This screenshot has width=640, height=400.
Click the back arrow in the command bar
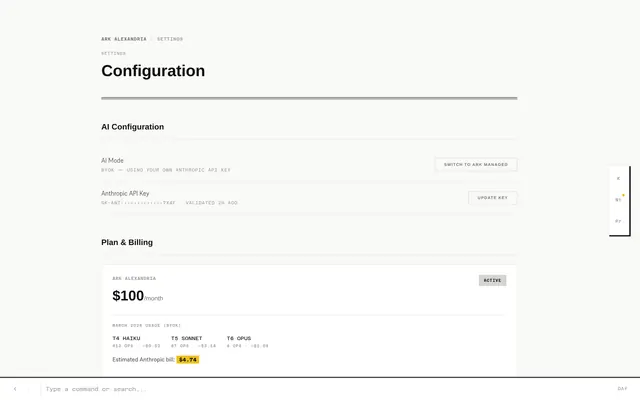point(15,389)
